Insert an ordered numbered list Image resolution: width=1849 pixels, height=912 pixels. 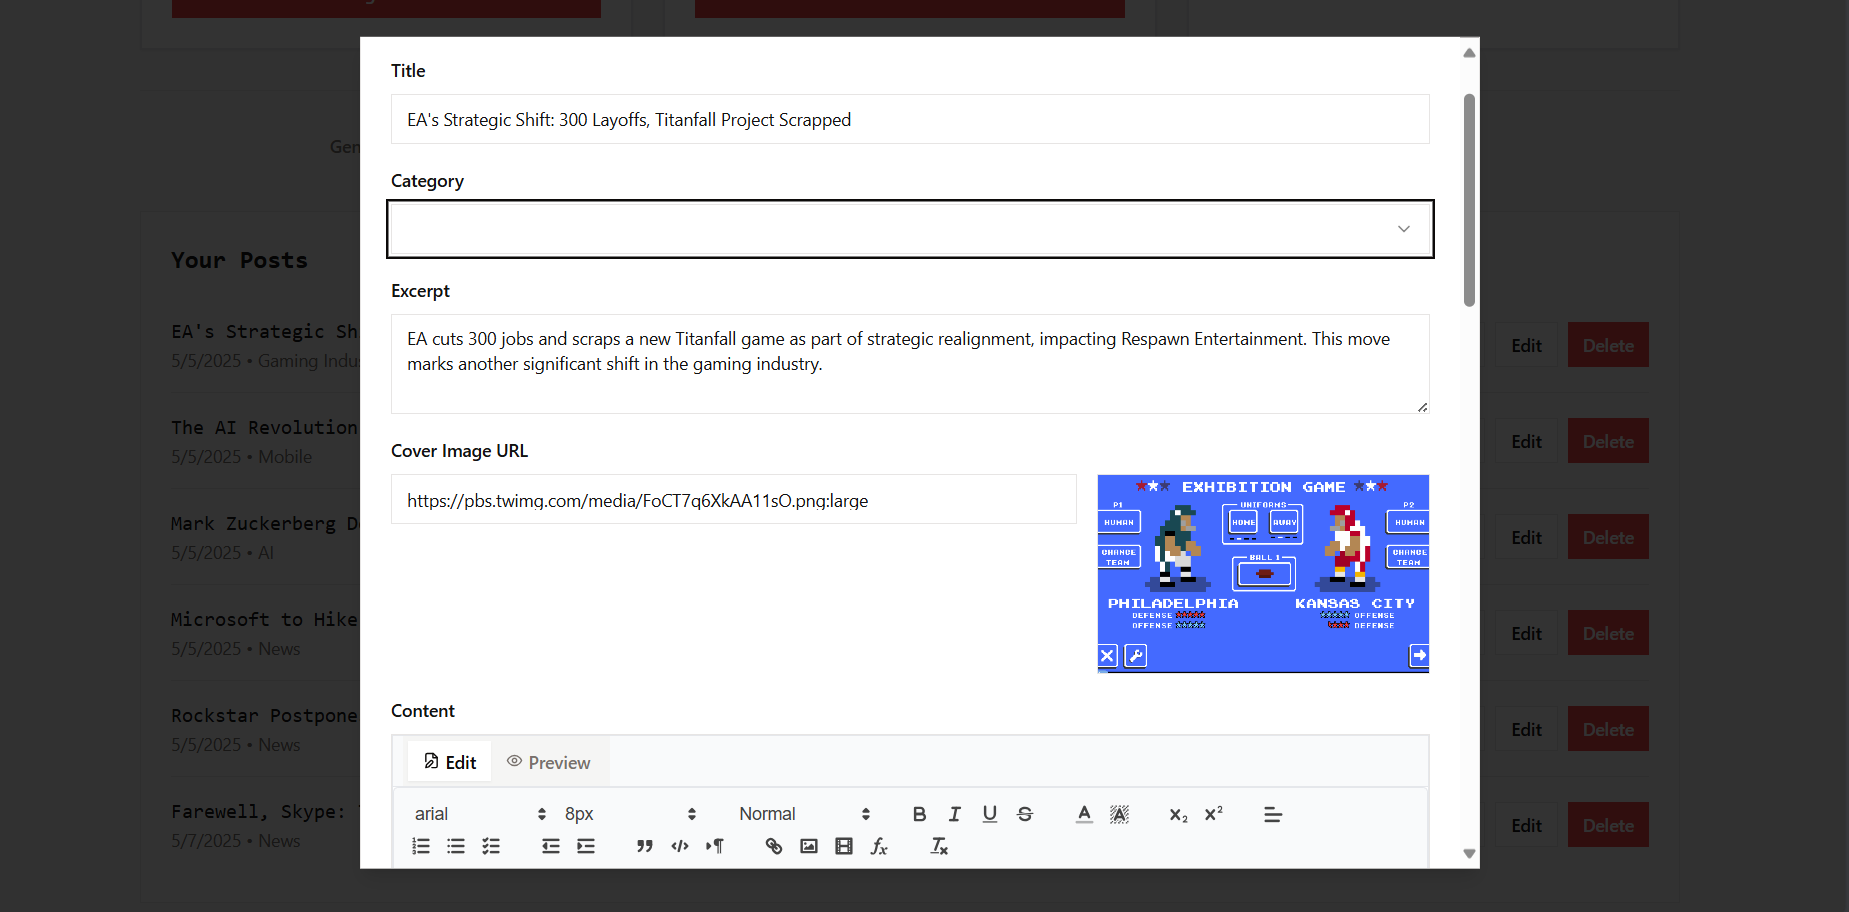(421, 846)
